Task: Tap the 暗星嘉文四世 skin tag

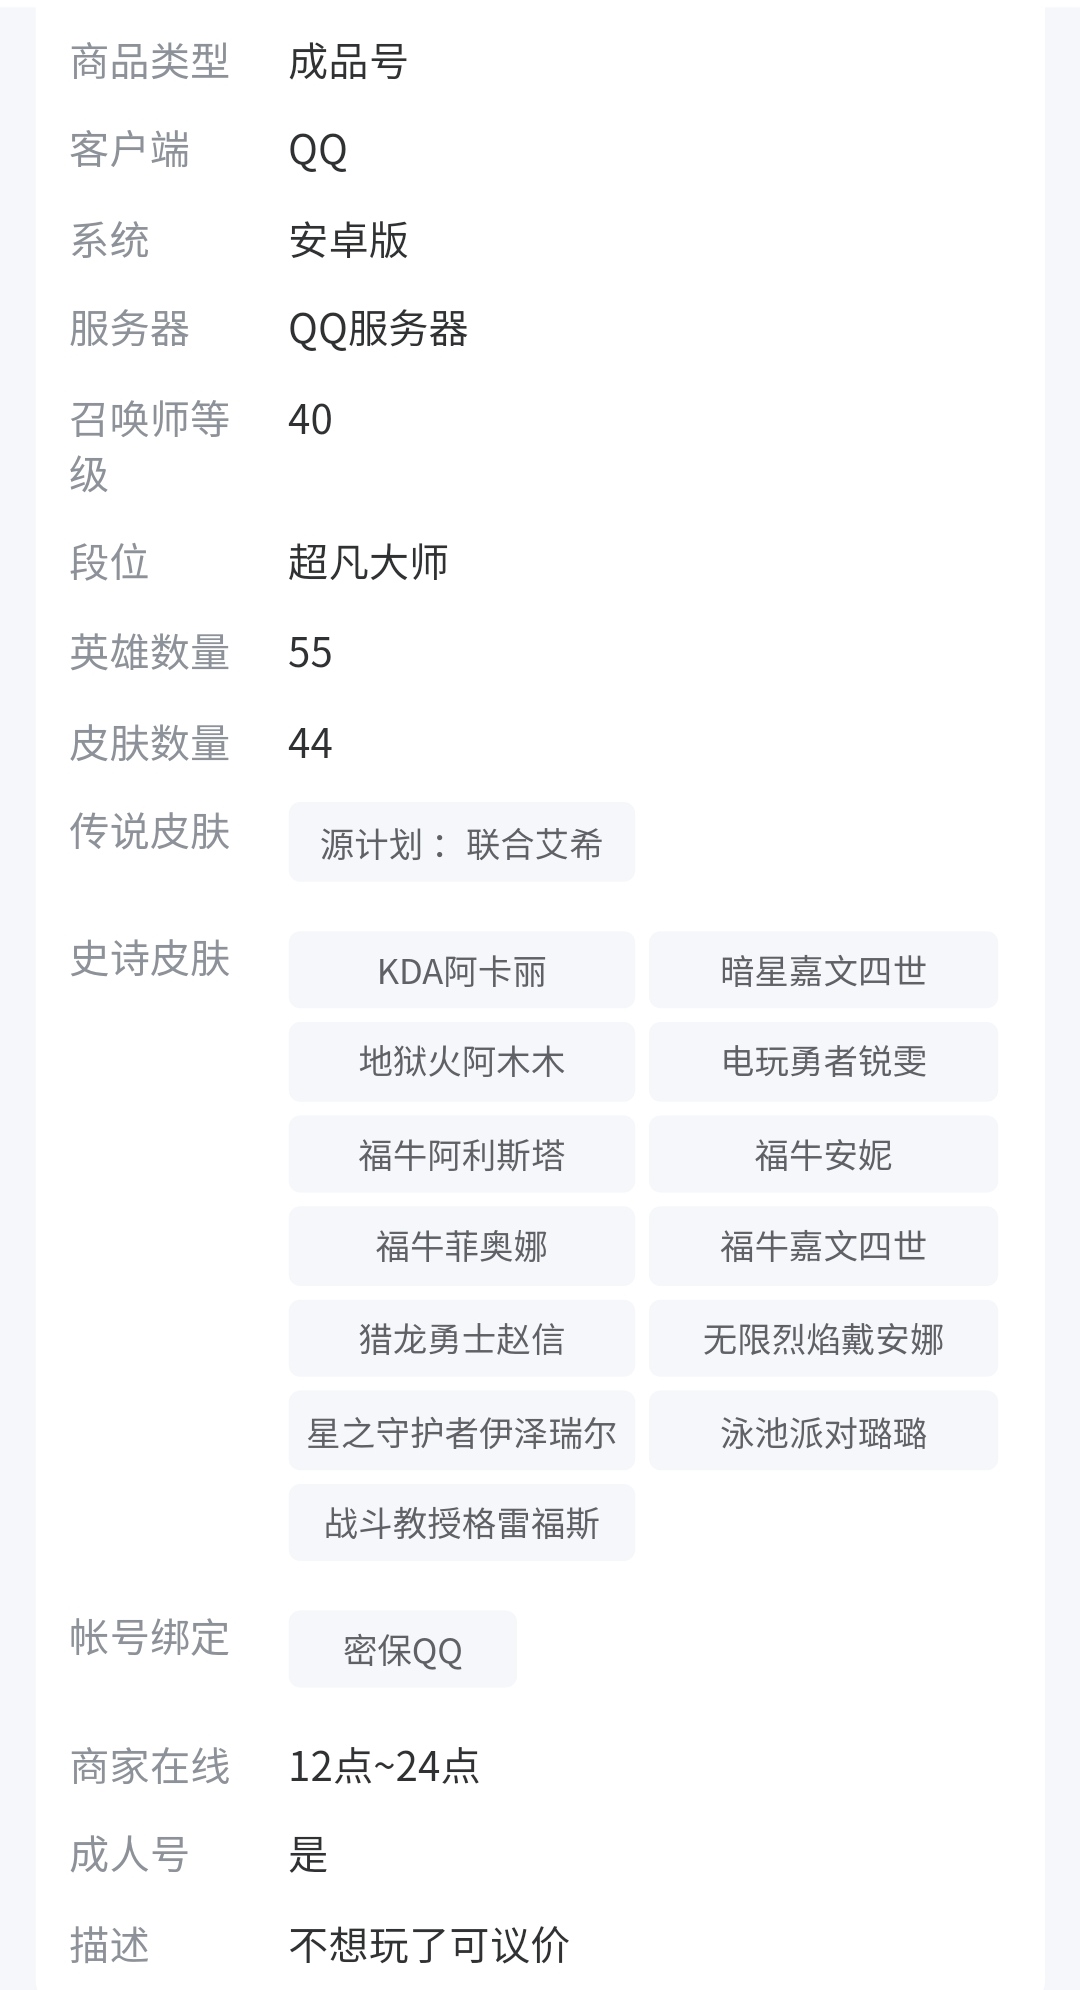Action: pos(823,971)
